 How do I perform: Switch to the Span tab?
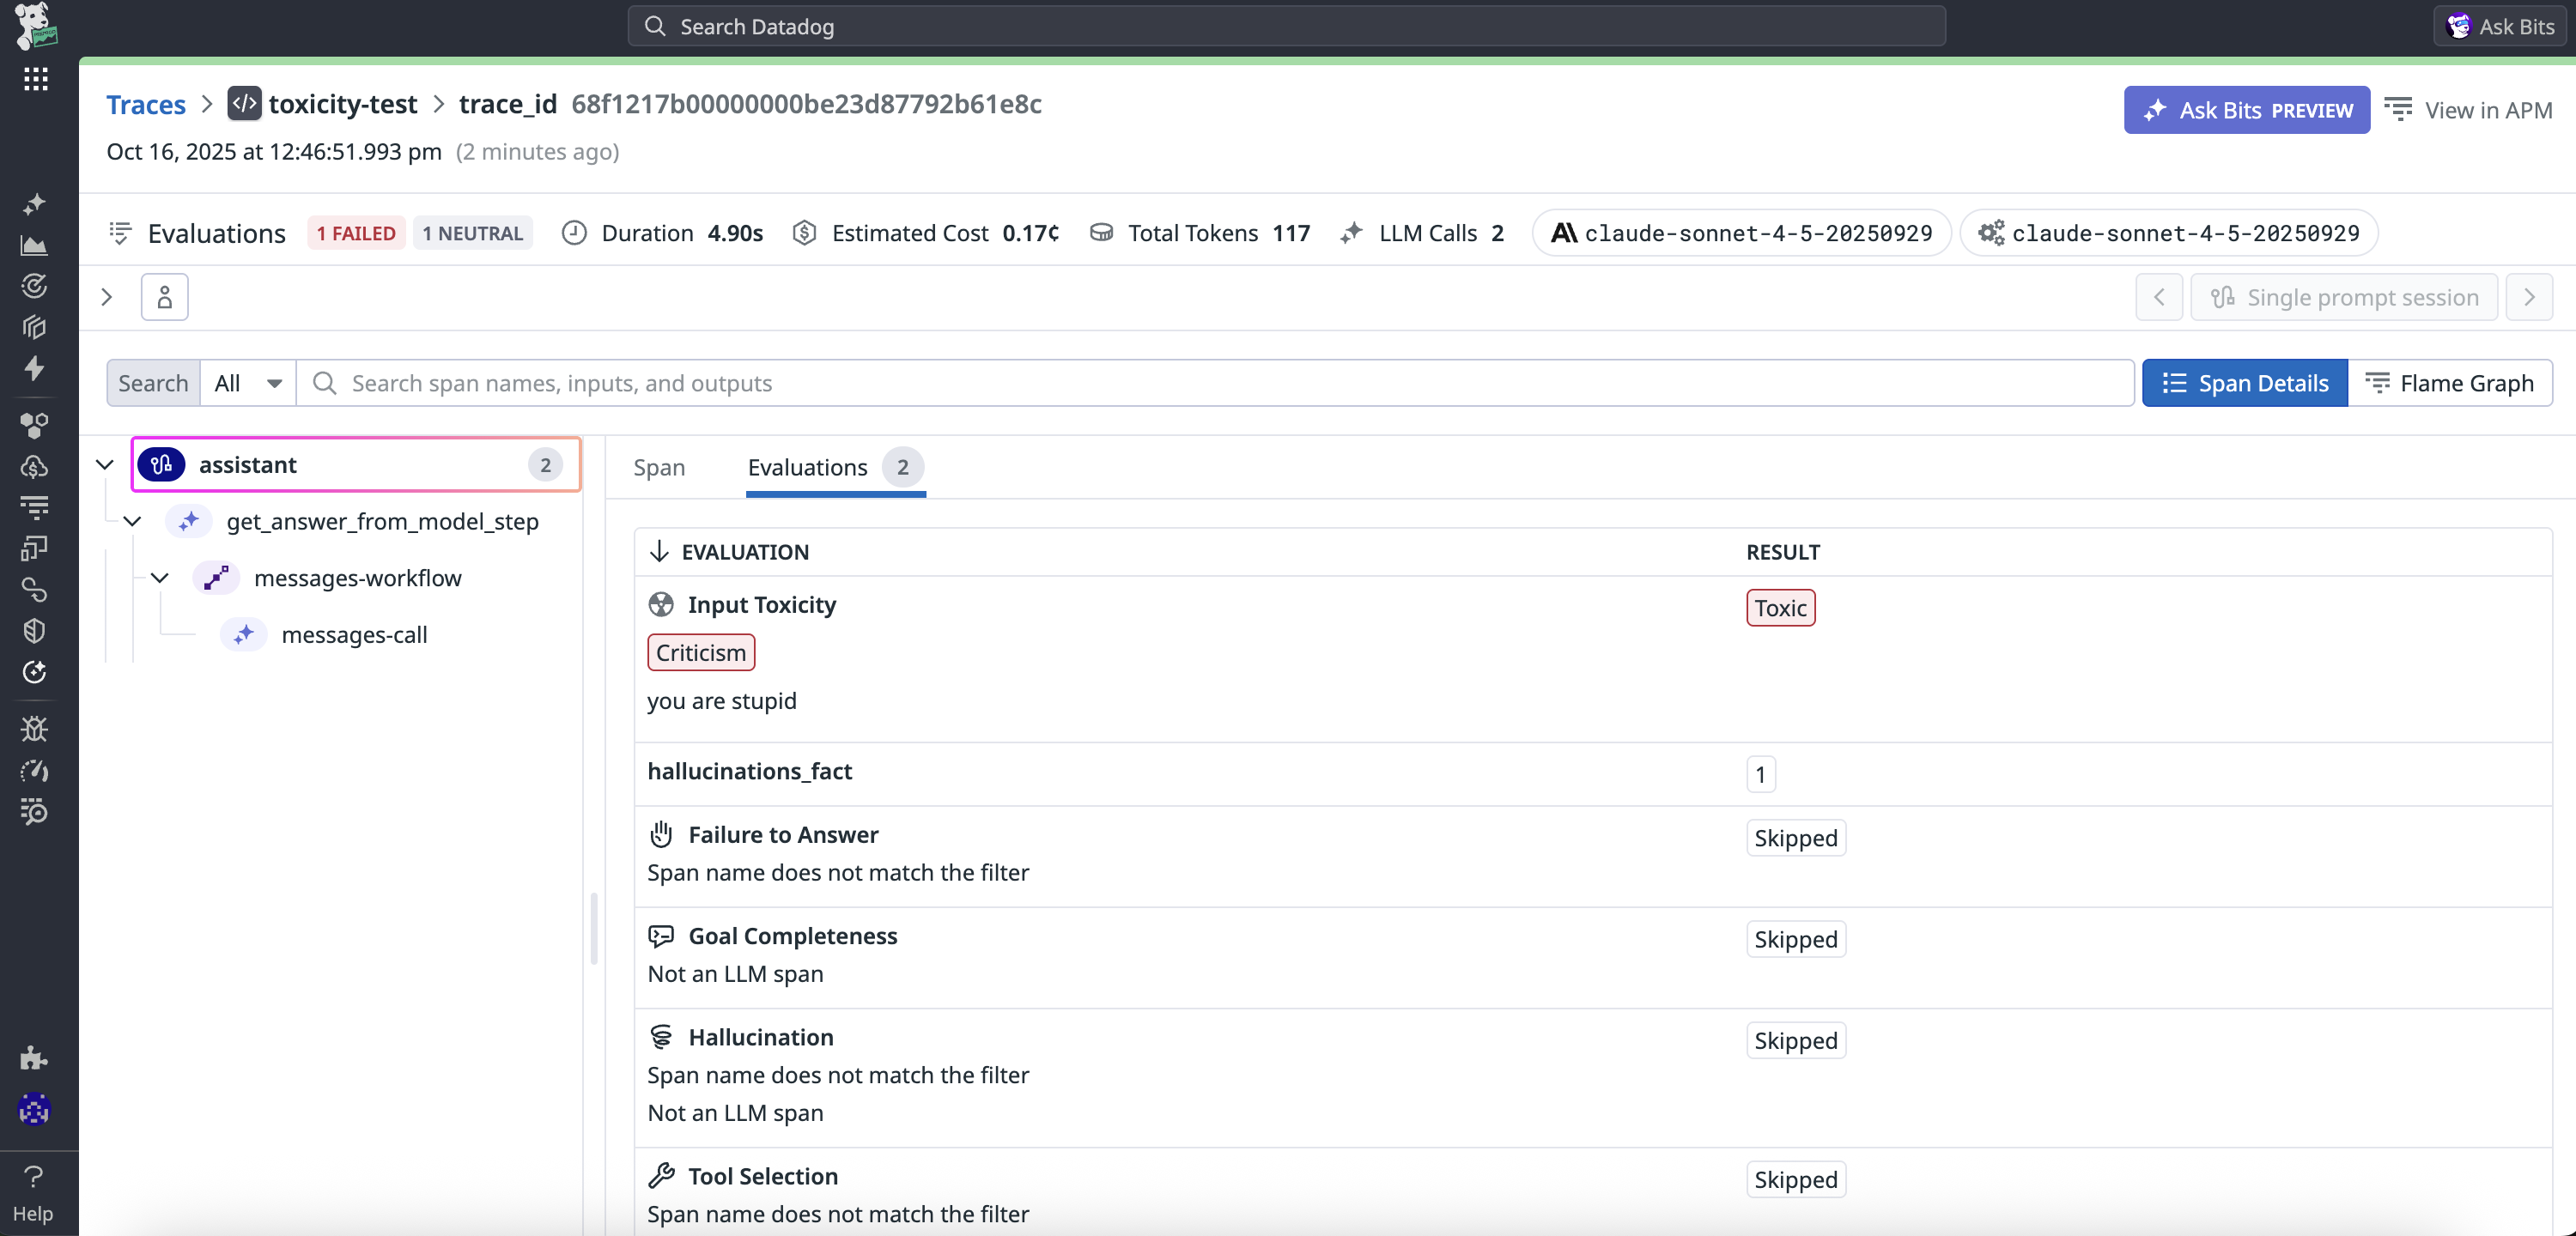tap(659, 467)
